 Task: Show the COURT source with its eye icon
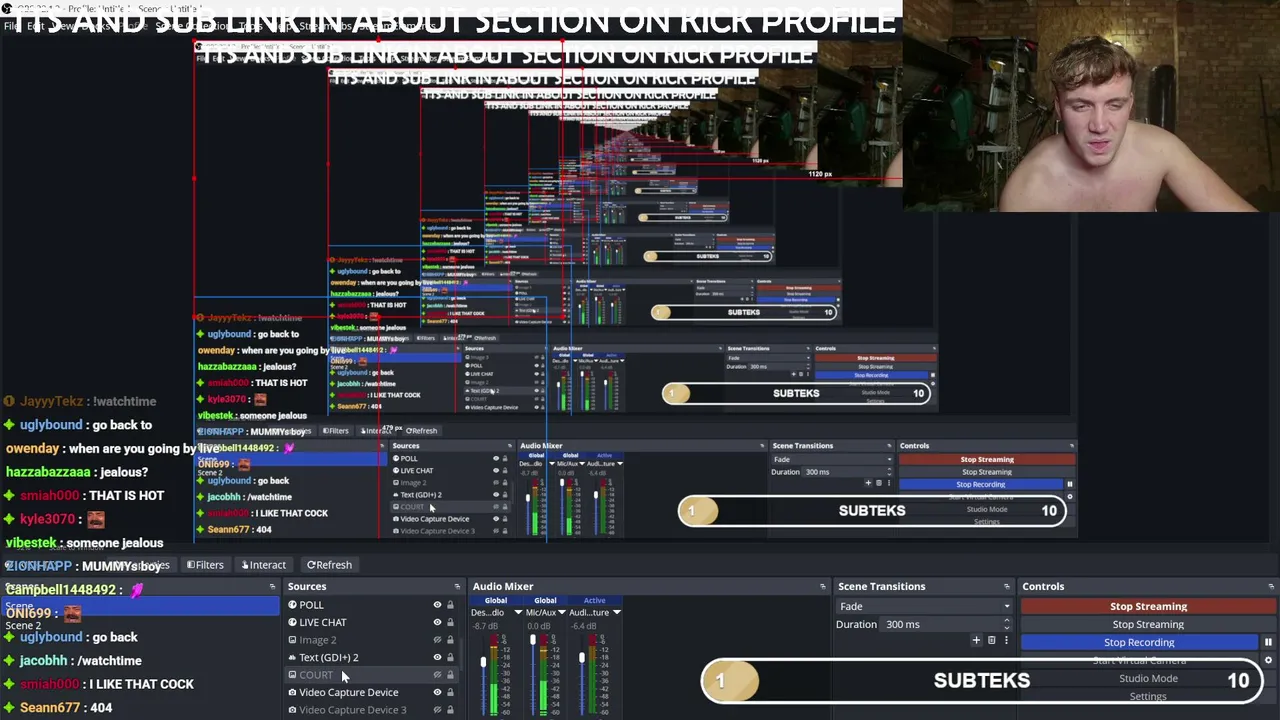pos(437,675)
